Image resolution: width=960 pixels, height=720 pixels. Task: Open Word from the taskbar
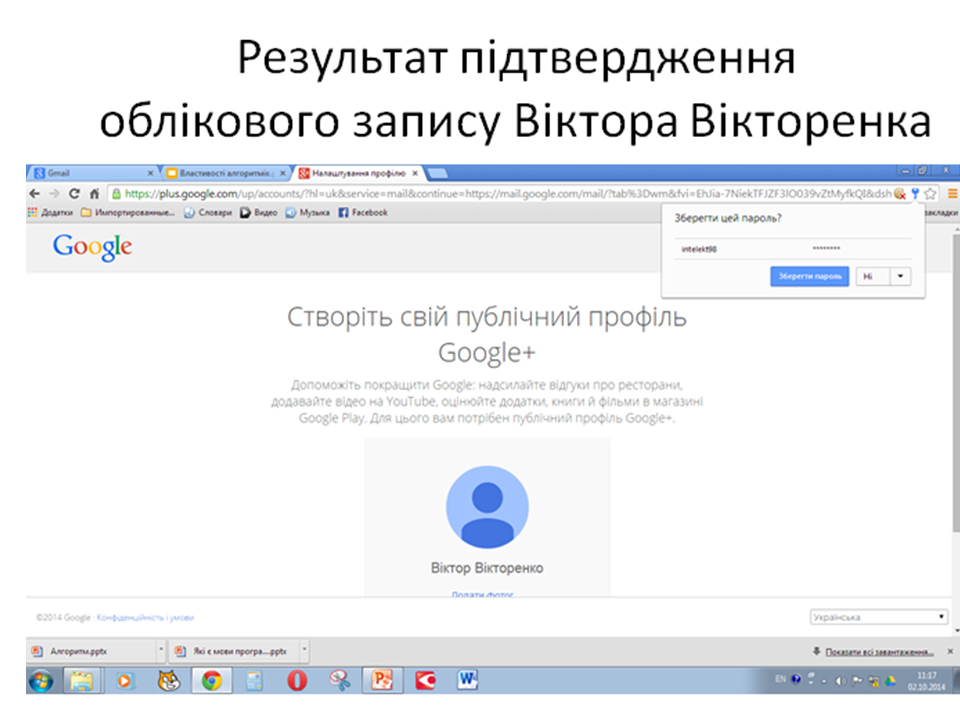coord(468,681)
